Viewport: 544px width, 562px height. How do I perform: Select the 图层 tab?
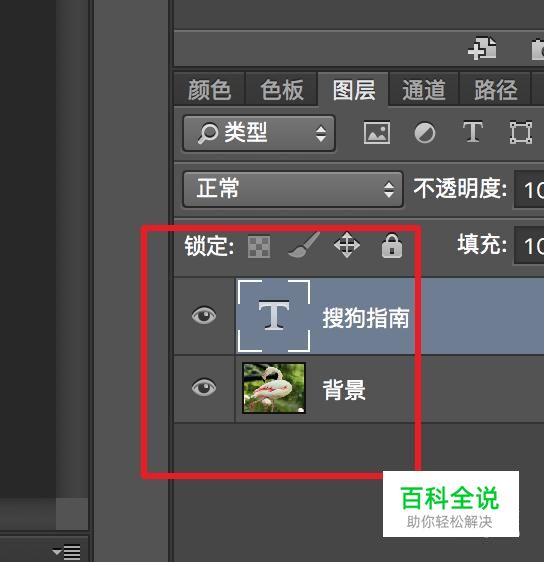[353, 90]
